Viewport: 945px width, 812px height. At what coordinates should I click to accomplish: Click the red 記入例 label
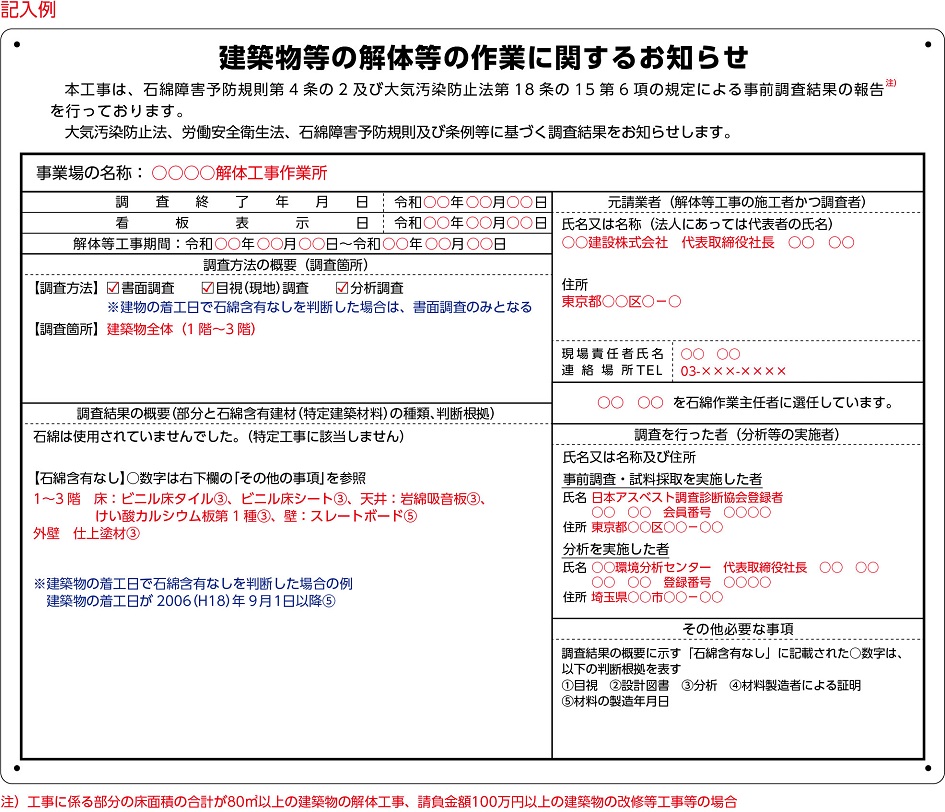point(28,10)
